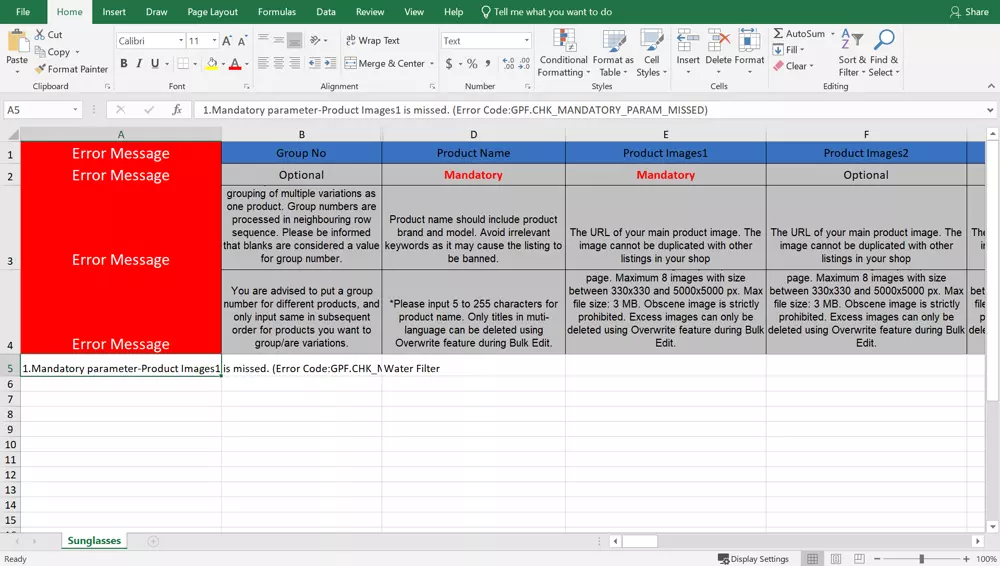Click the Merge & Center button
This screenshot has width=1000, height=566.
click(x=385, y=64)
